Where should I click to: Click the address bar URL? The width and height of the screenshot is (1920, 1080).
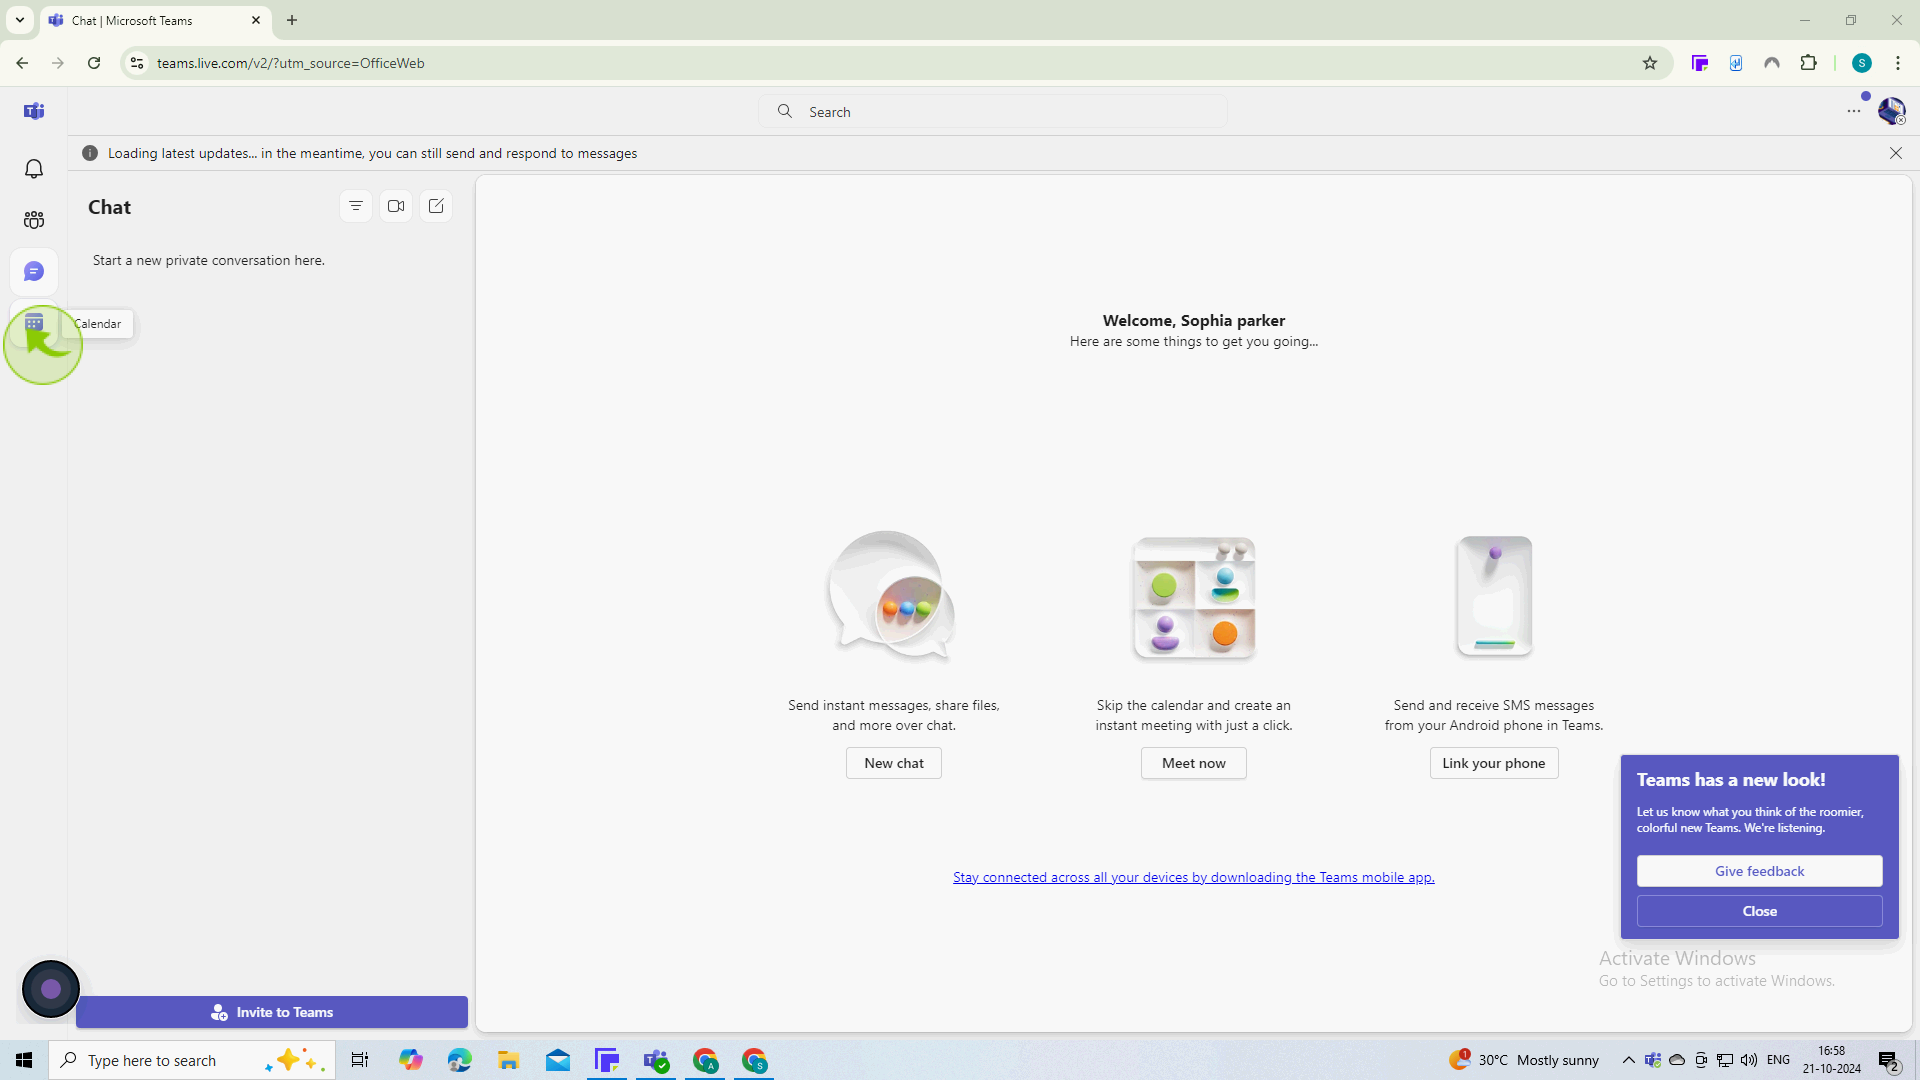290,63
